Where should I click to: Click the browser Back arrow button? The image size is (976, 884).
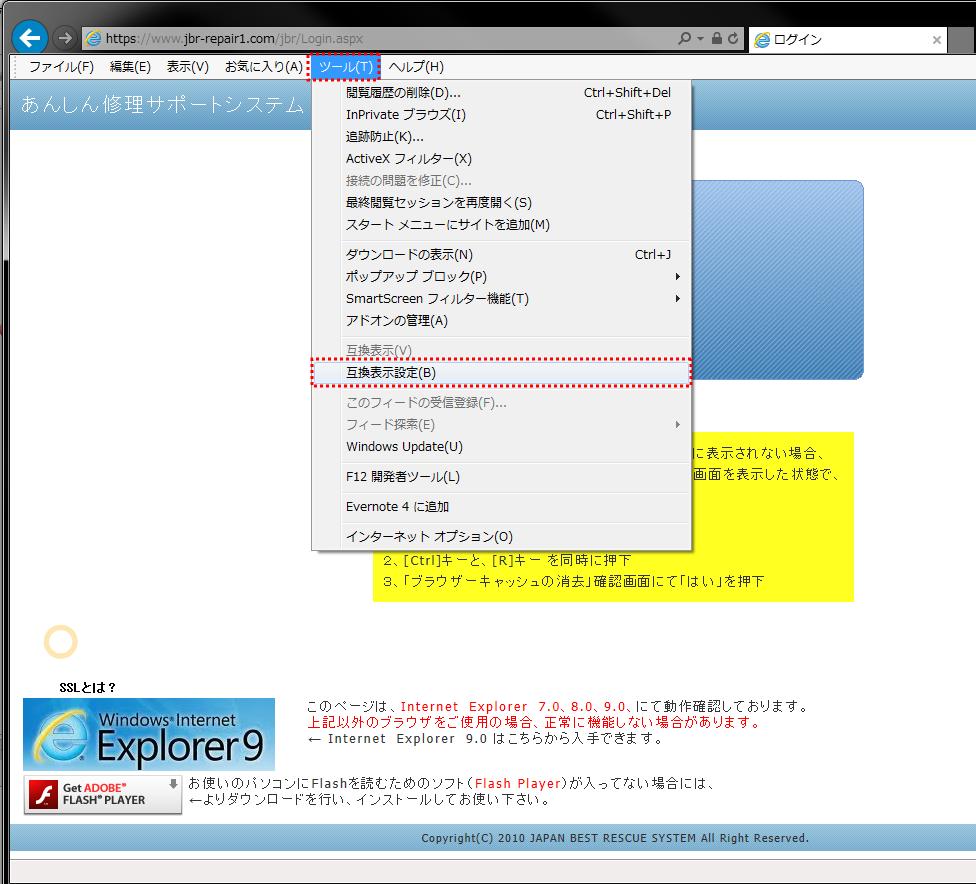point(29,37)
